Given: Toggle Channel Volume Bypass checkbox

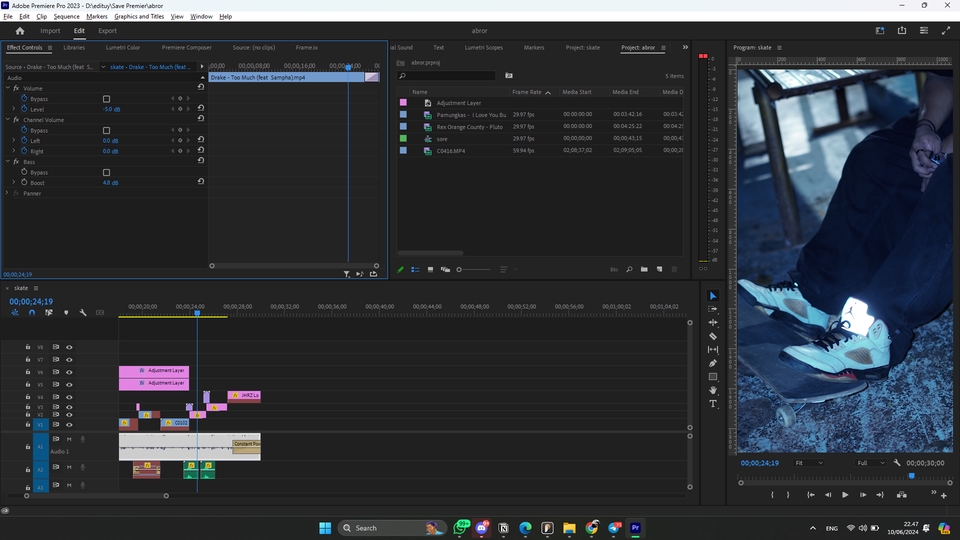Looking at the screenshot, I should tap(107, 130).
